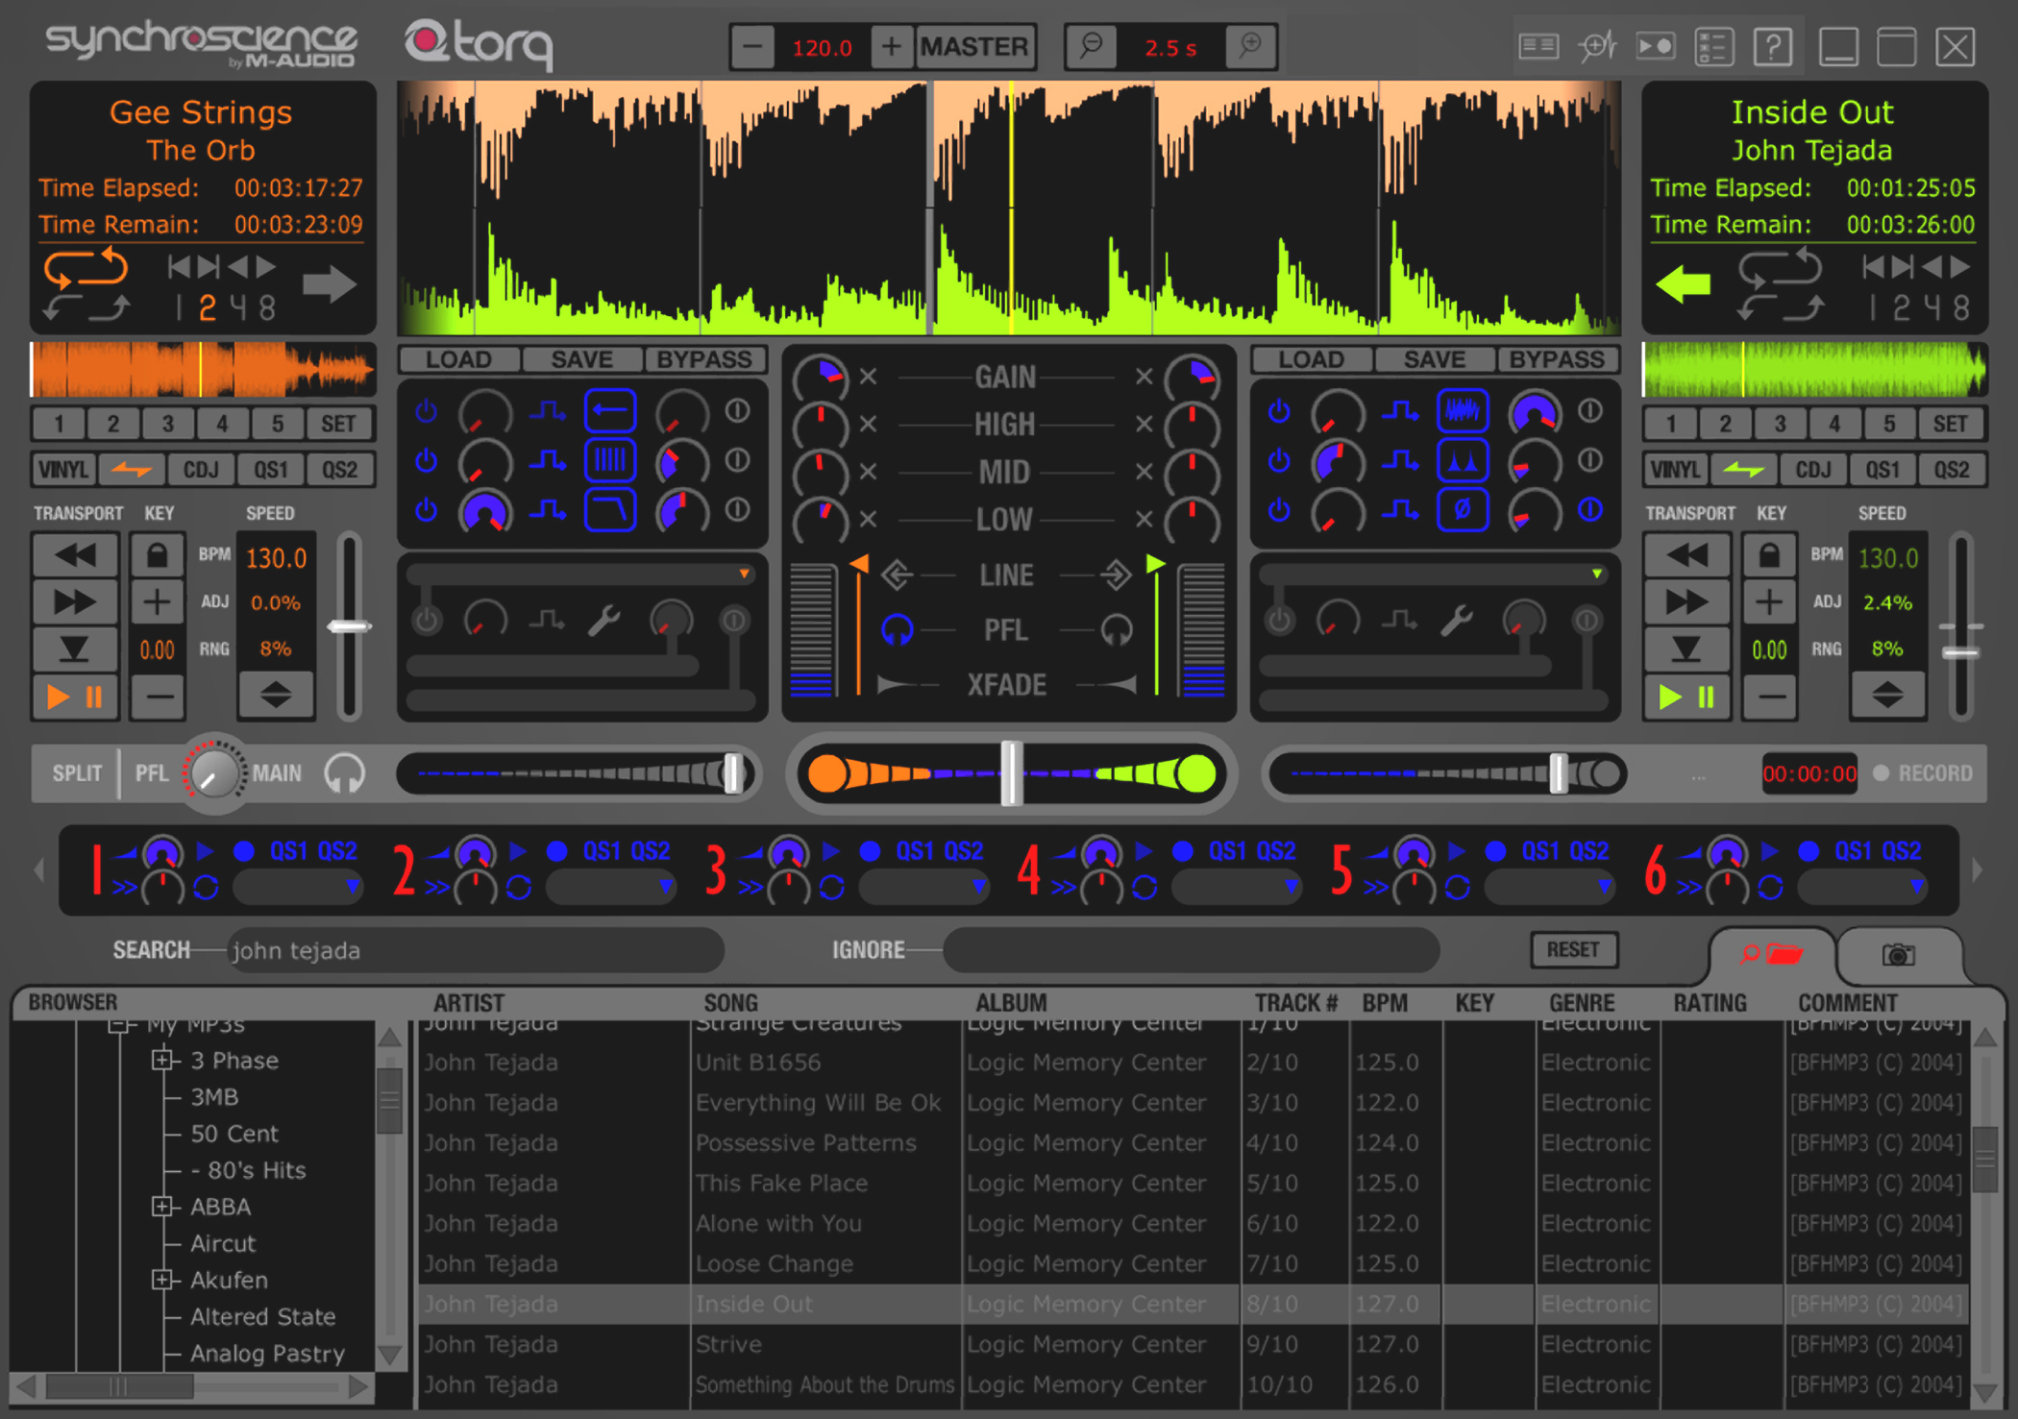
Task: Click LOAD on left effects rack
Action: 459,359
